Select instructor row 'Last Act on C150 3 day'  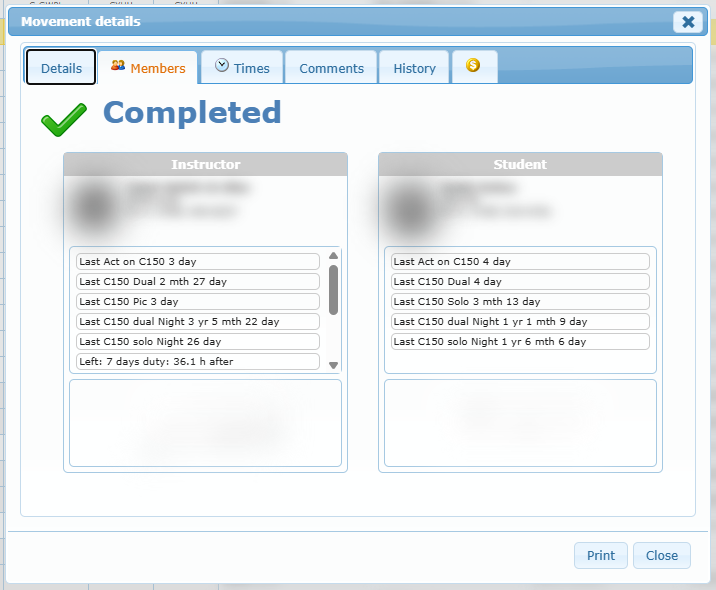click(x=198, y=262)
